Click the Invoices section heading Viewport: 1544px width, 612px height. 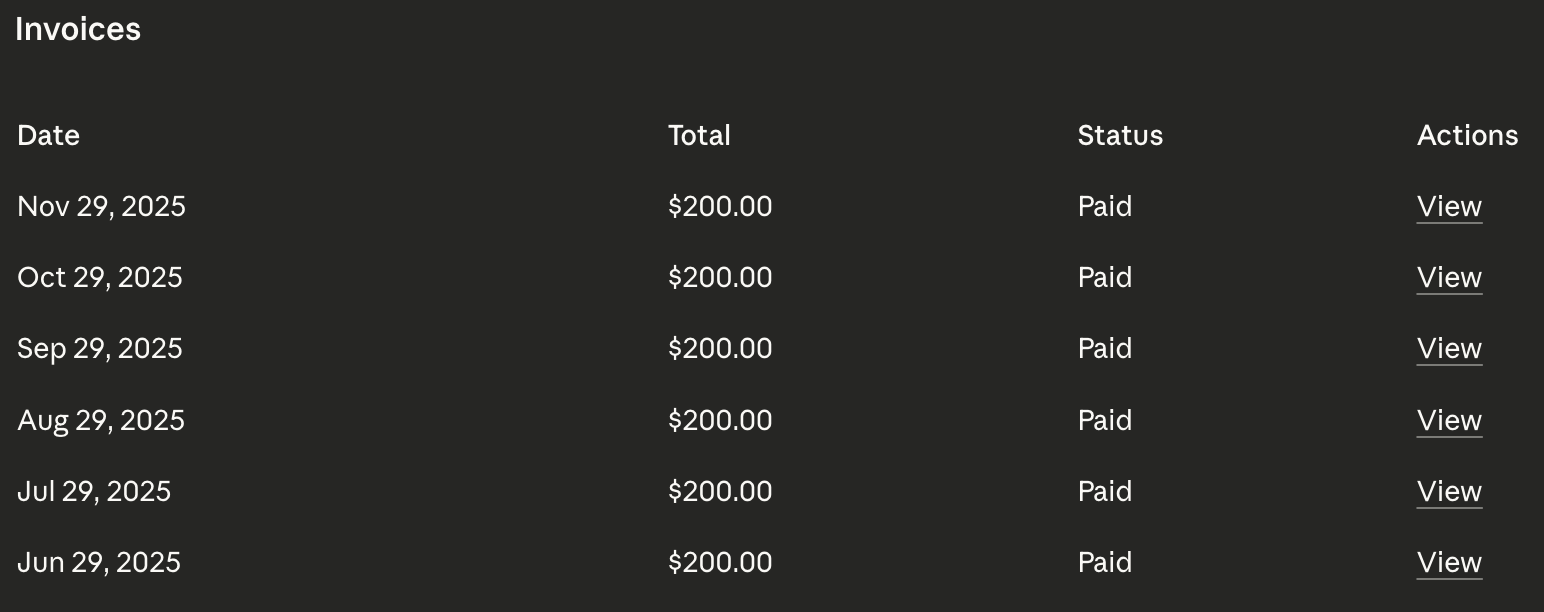[78, 29]
